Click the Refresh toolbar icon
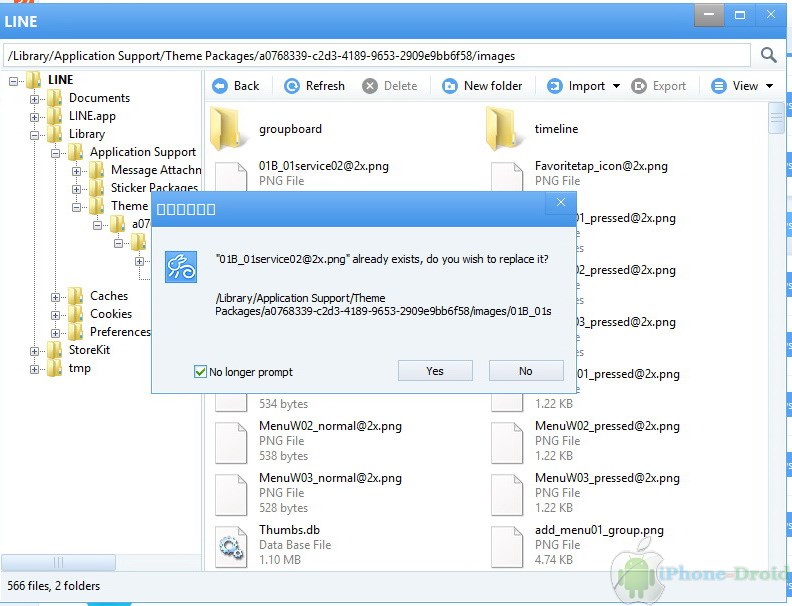The image size is (792, 606). point(292,86)
